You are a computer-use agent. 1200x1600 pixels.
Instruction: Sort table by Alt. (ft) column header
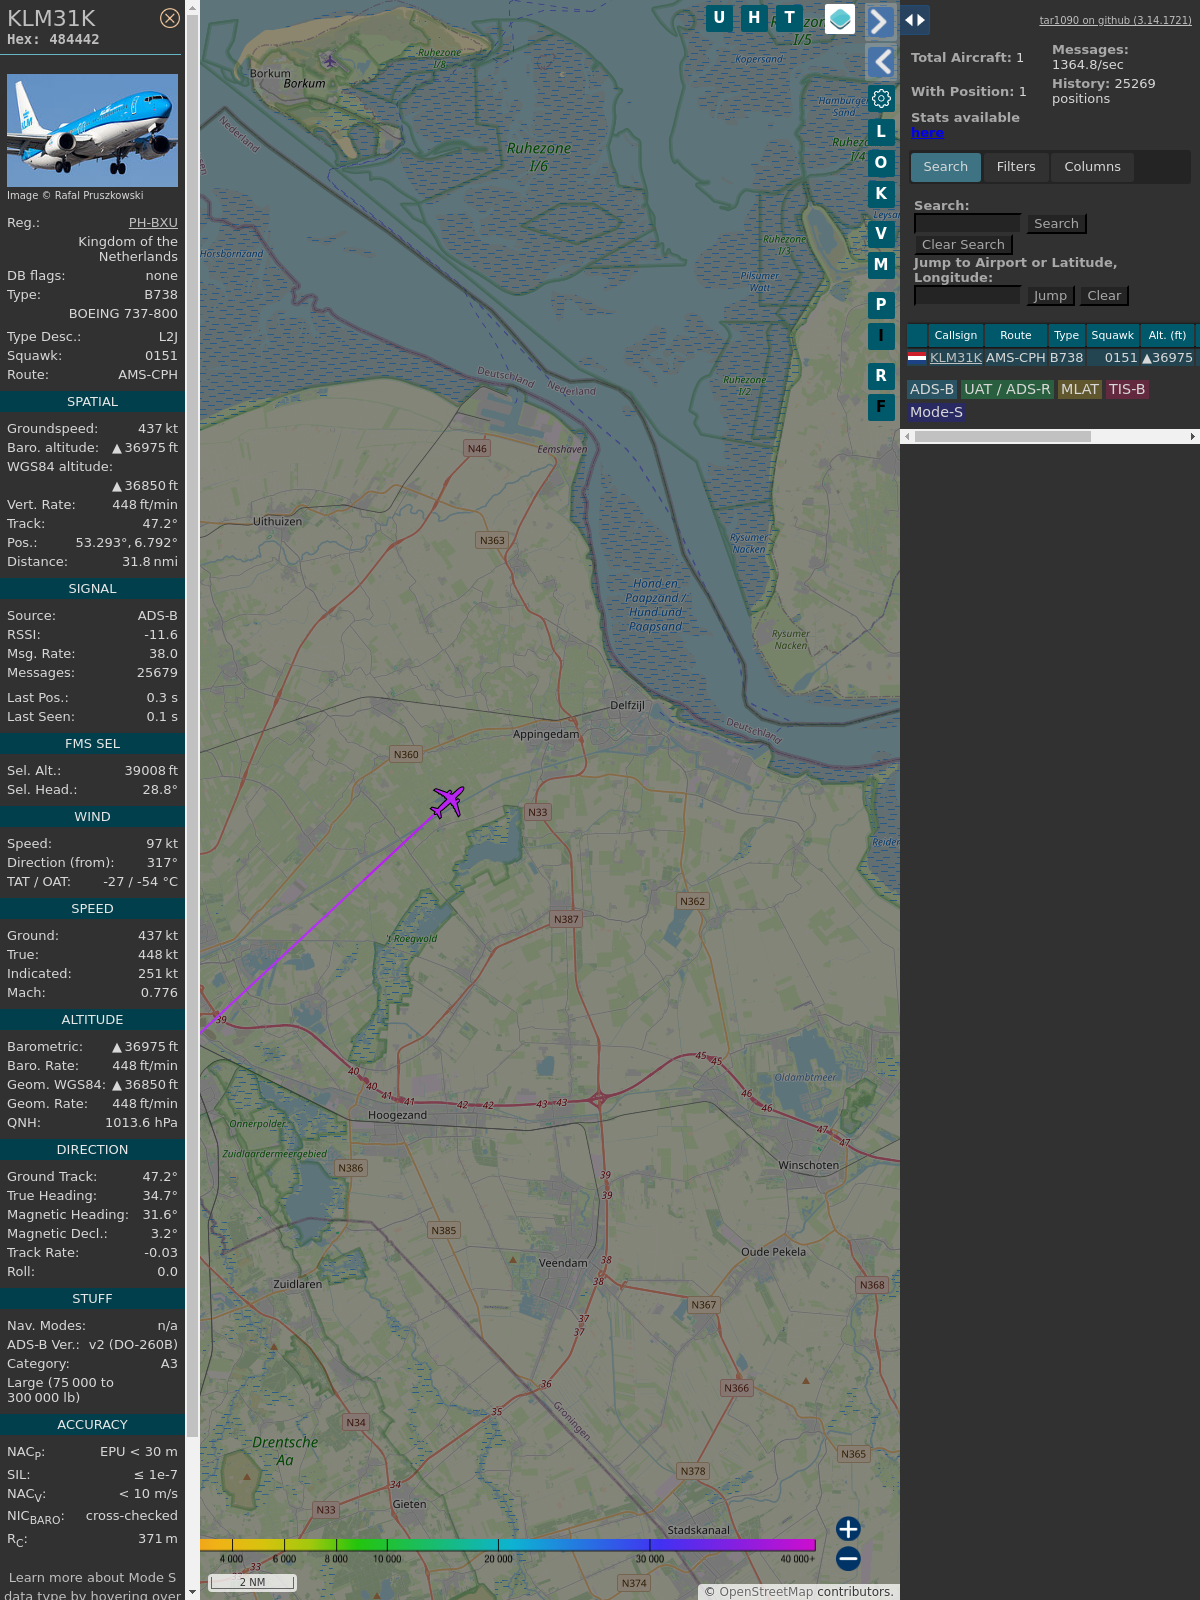tap(1167, 336)
